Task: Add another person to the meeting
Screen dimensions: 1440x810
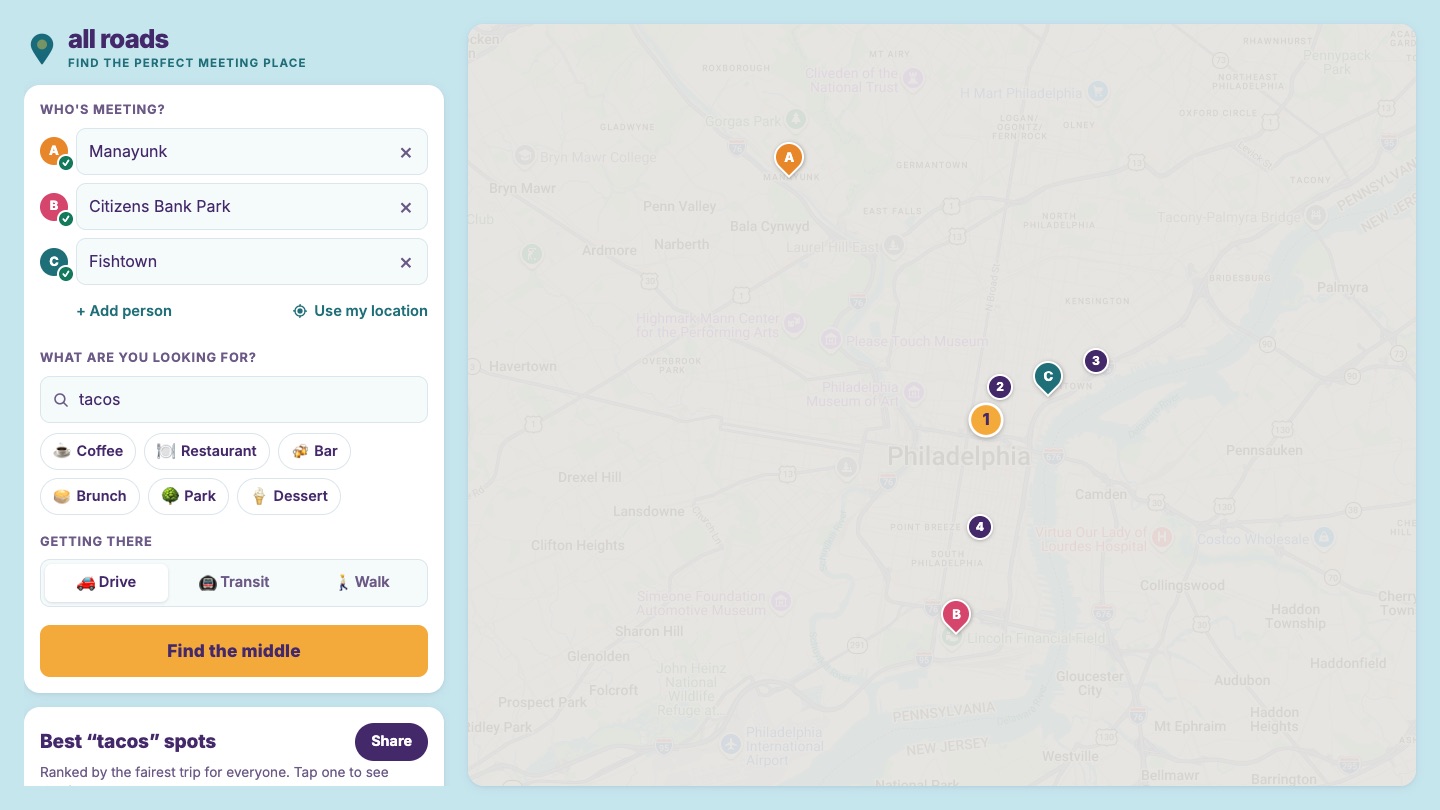Action: point(124,311)
